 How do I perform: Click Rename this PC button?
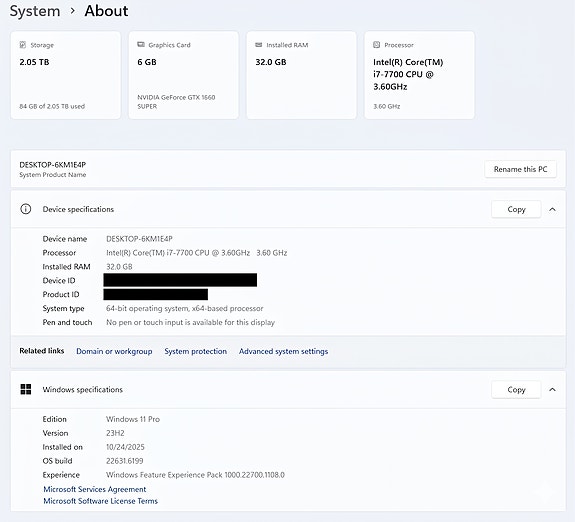click(520, 169)
